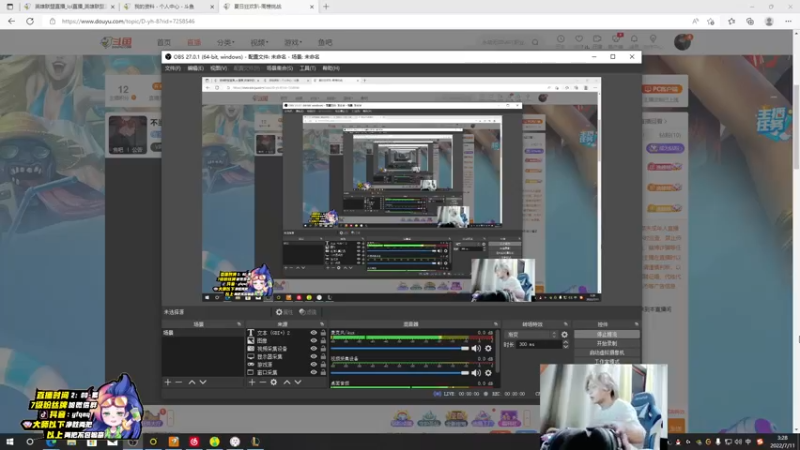Mute the 麦克风/Aux speaker icon

pyautogui.click(x=476, y=348)
